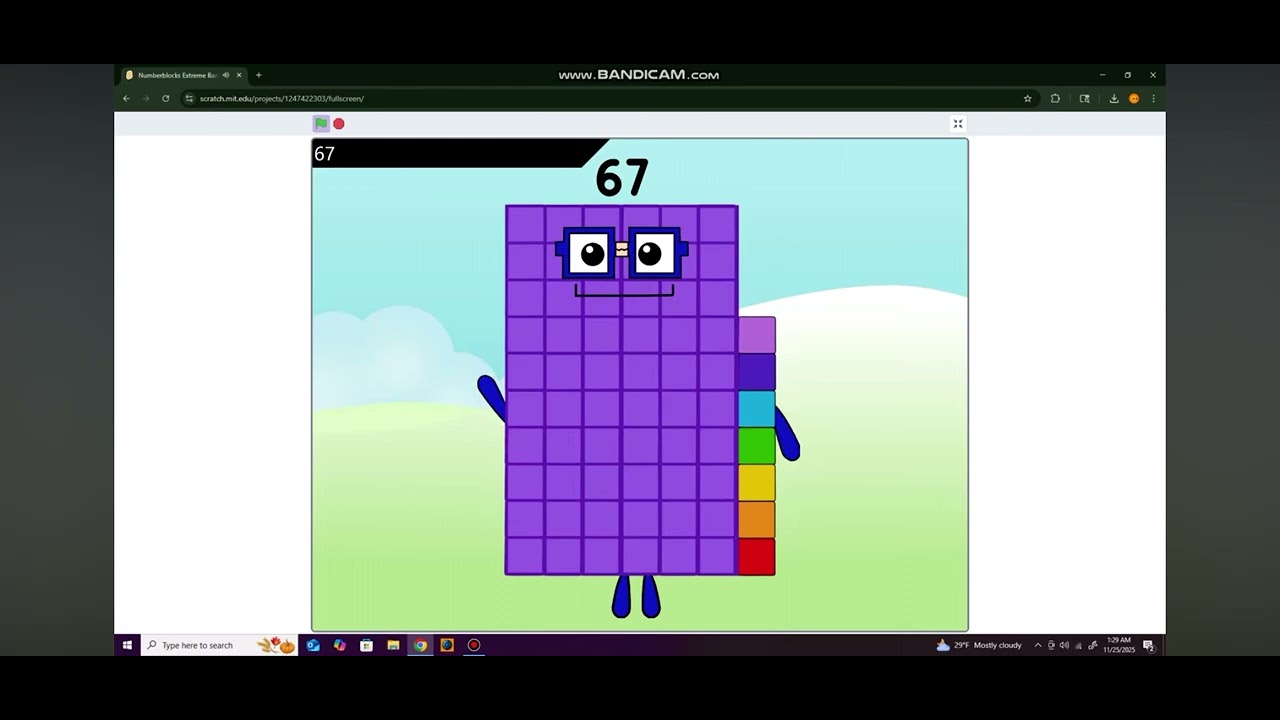Exit Scratch full screen mode

tap(958, 124)
